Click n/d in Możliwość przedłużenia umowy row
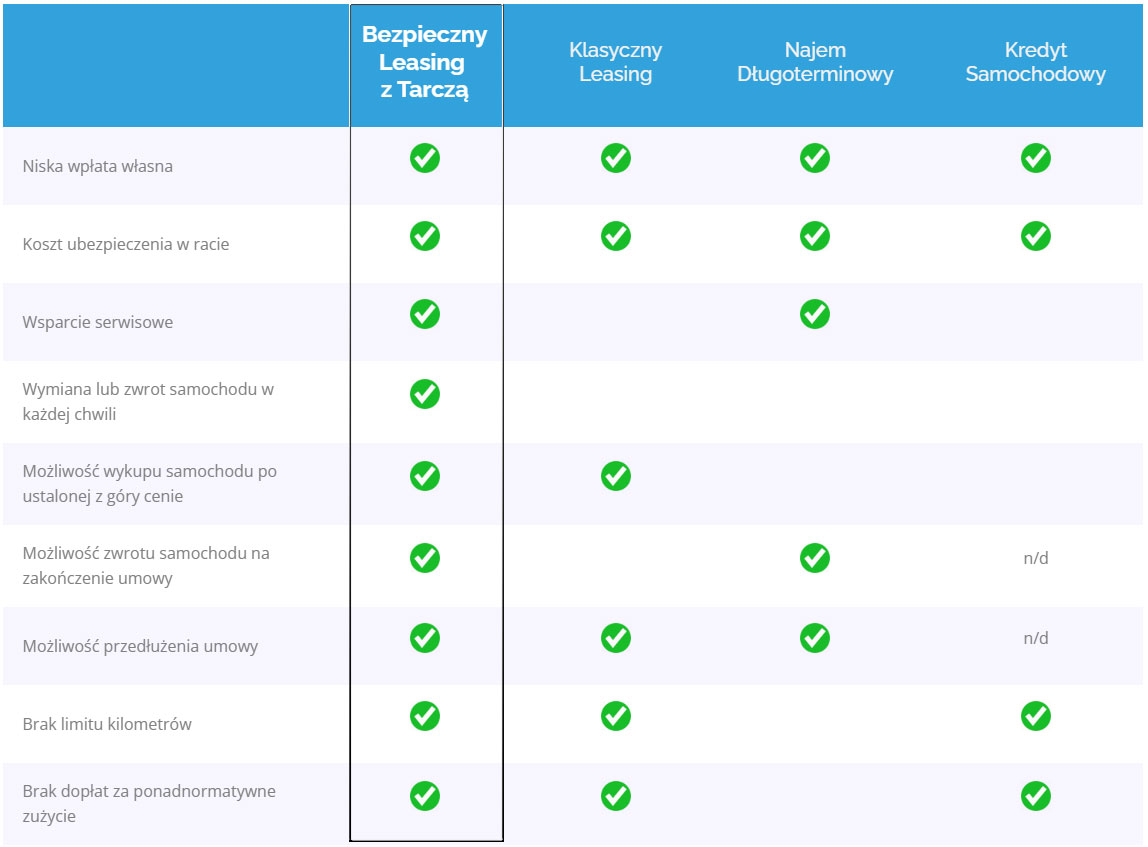Viewport: 1148px width, 847px height. [x=1036, y=638]
